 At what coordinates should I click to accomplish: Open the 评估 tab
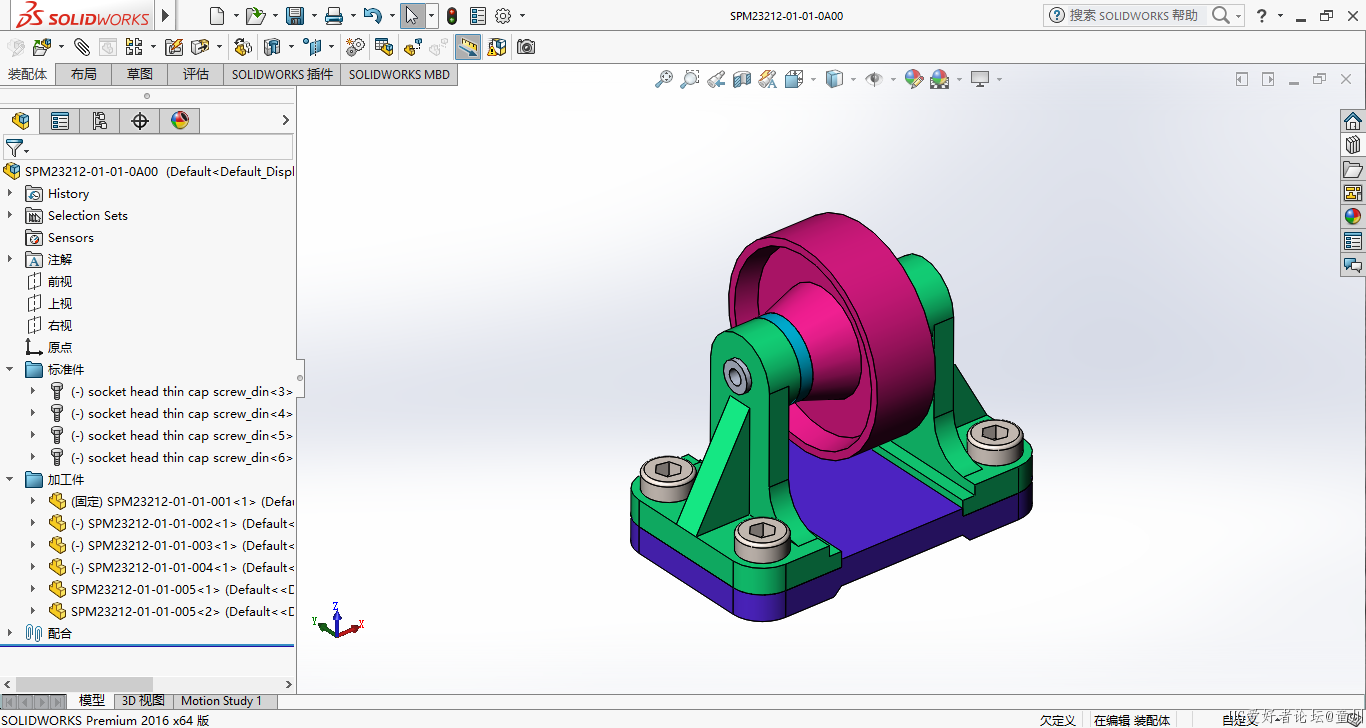[195, 74]
